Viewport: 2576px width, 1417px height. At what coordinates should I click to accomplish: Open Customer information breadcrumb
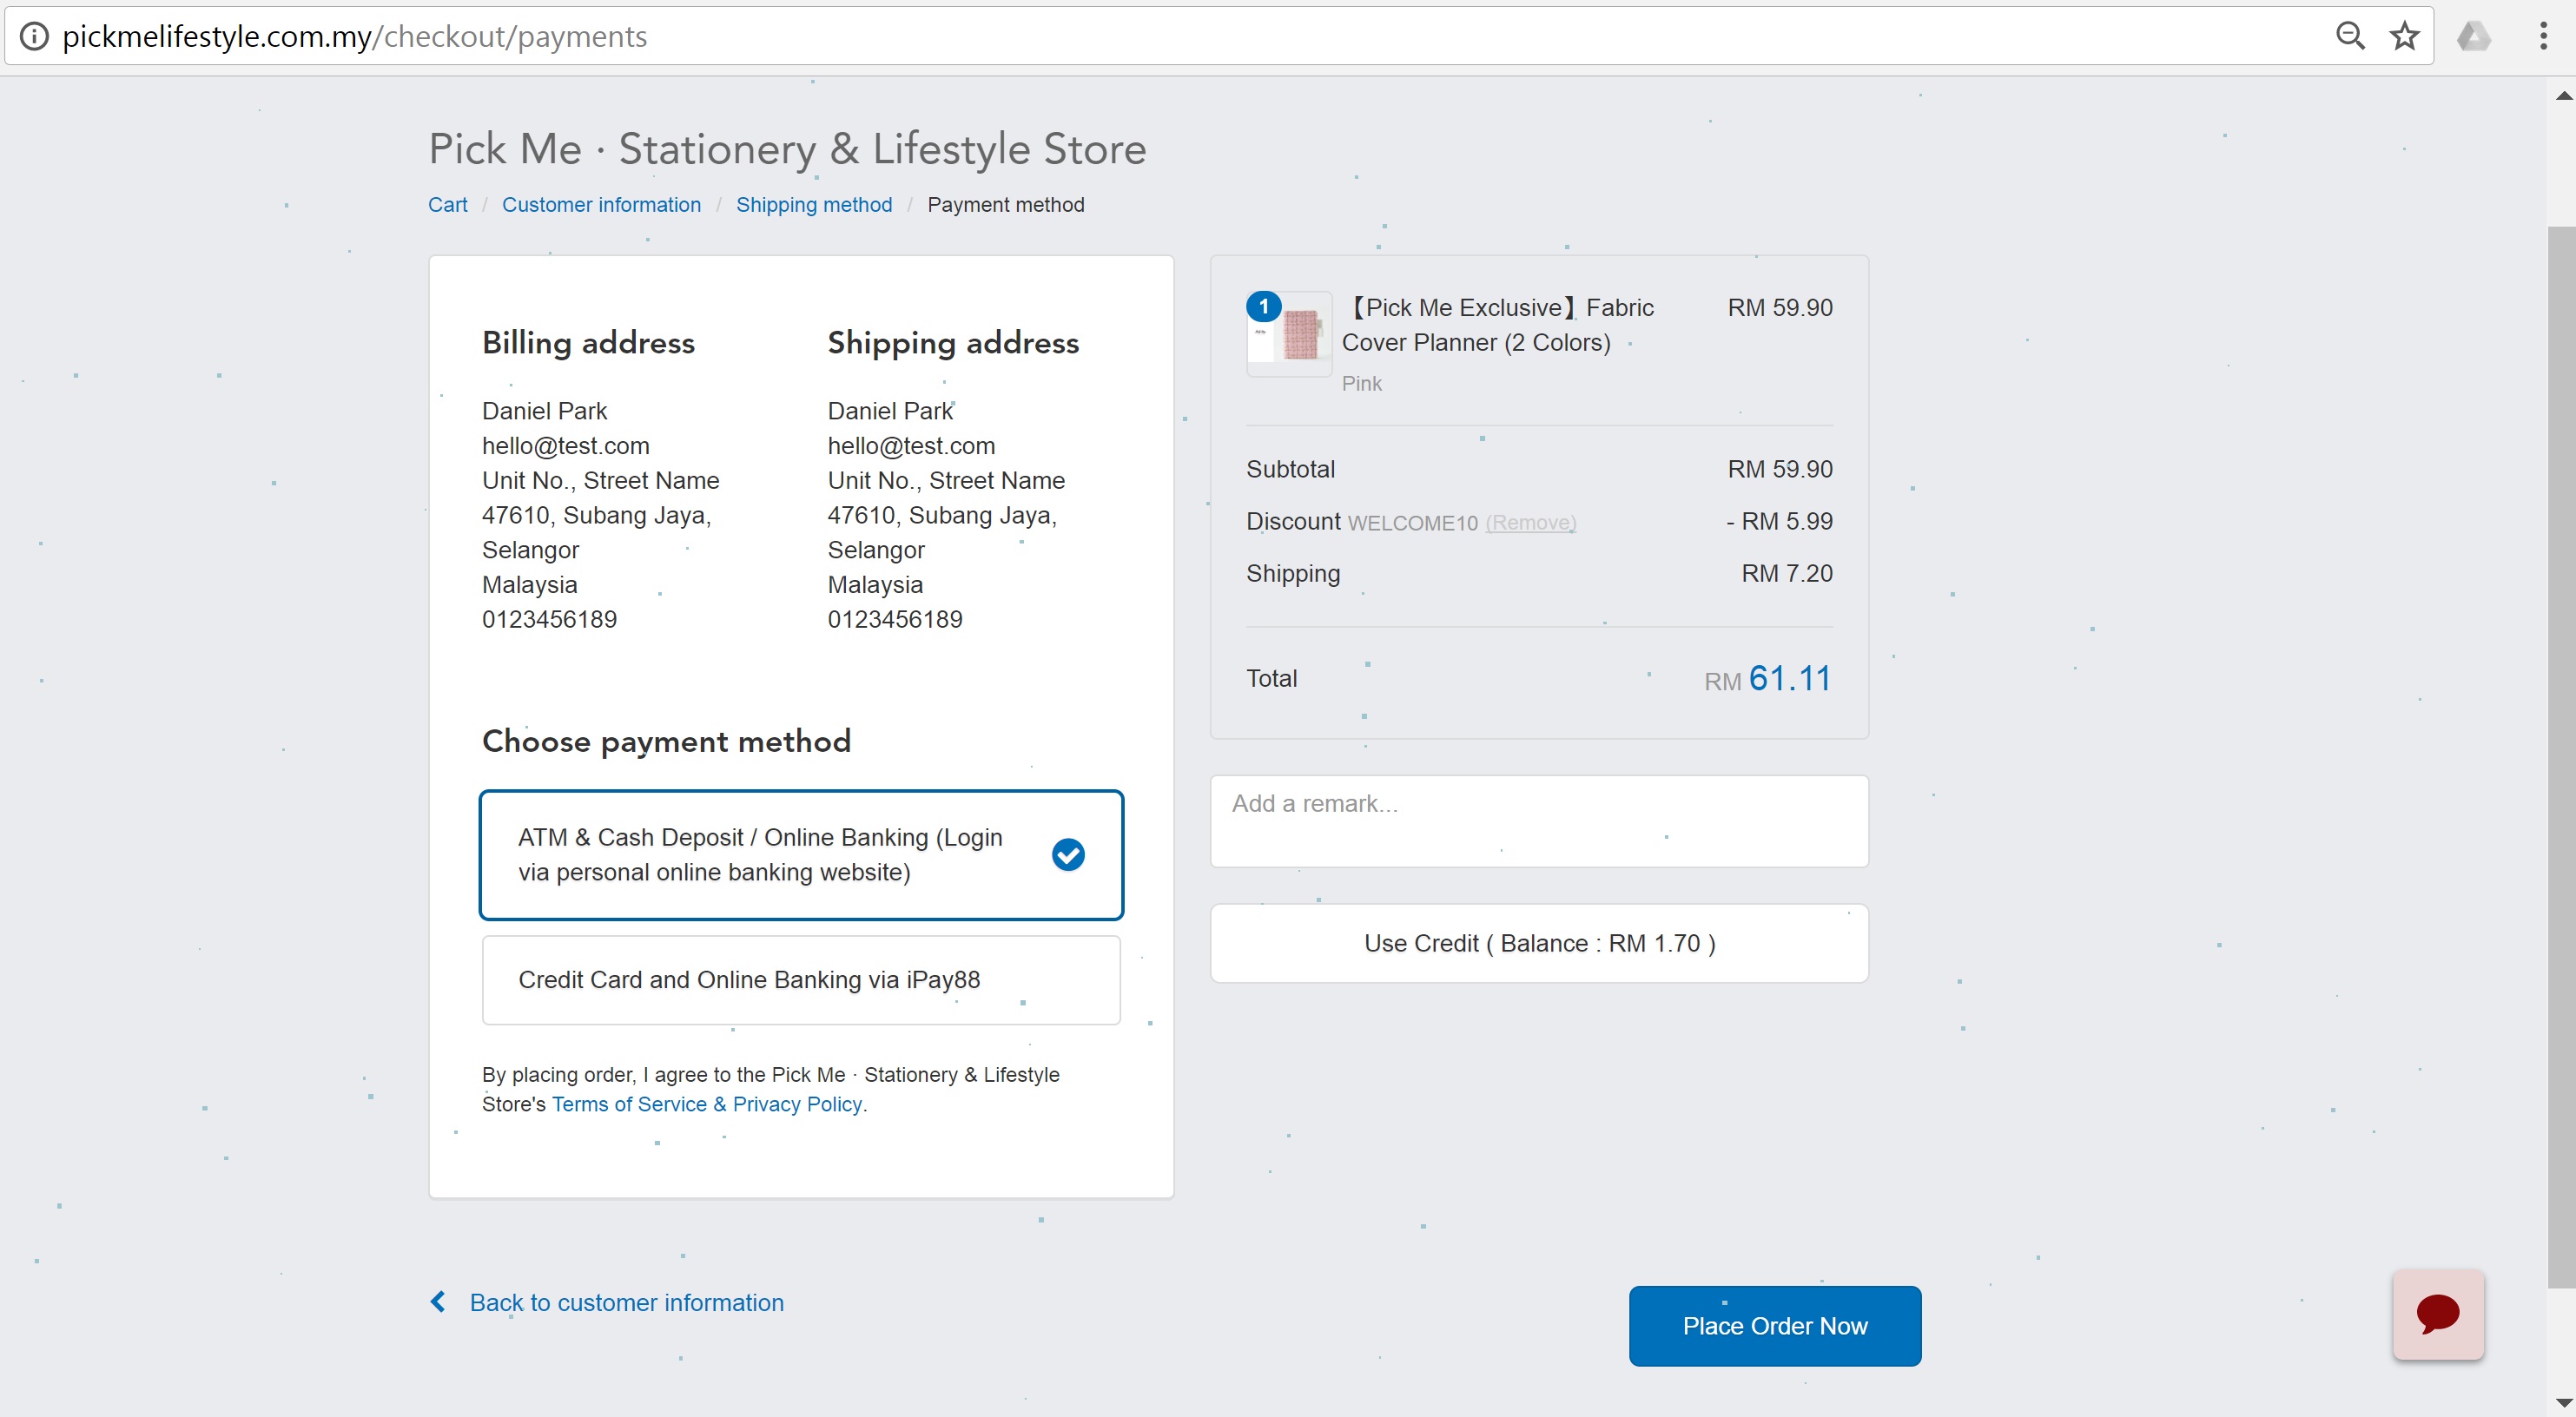coord(601,205)
